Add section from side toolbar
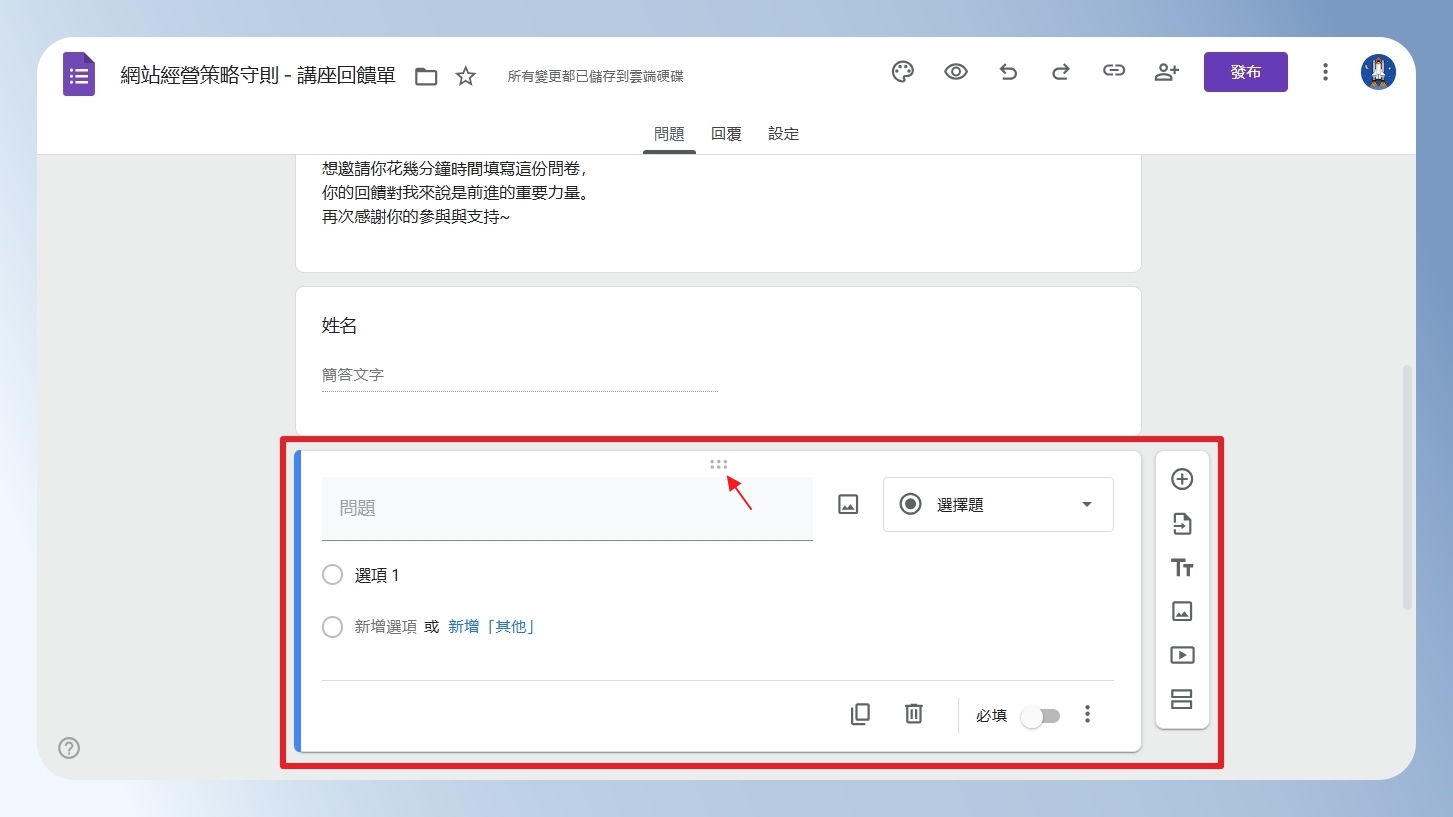The height and width of the screenshot is (817, 1453). (1182, 699)
